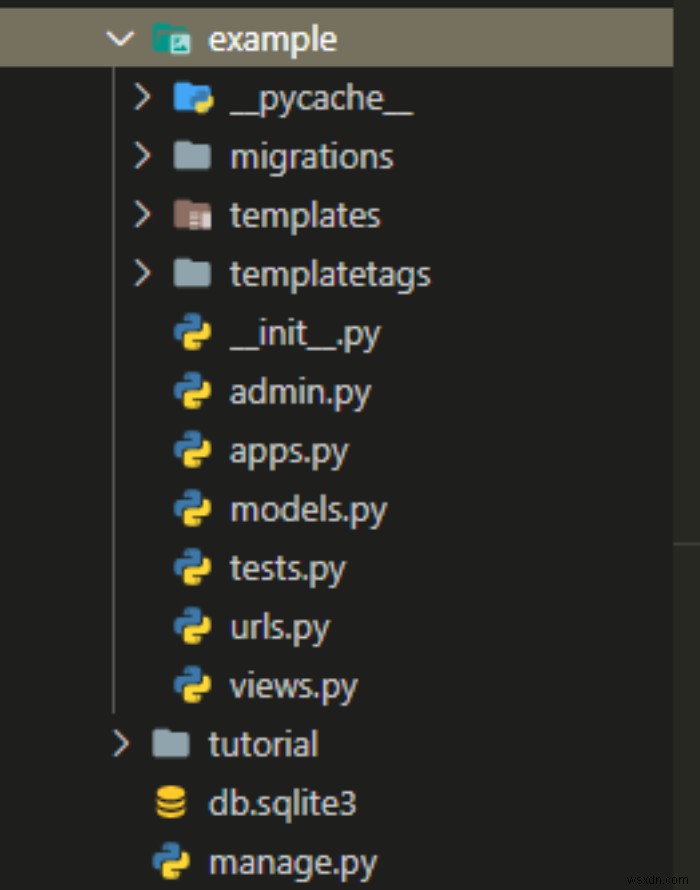This screenshot has width=700, height=890.
Task: Click the Python icon next to admin.py
Action: (x=195, y=391)
